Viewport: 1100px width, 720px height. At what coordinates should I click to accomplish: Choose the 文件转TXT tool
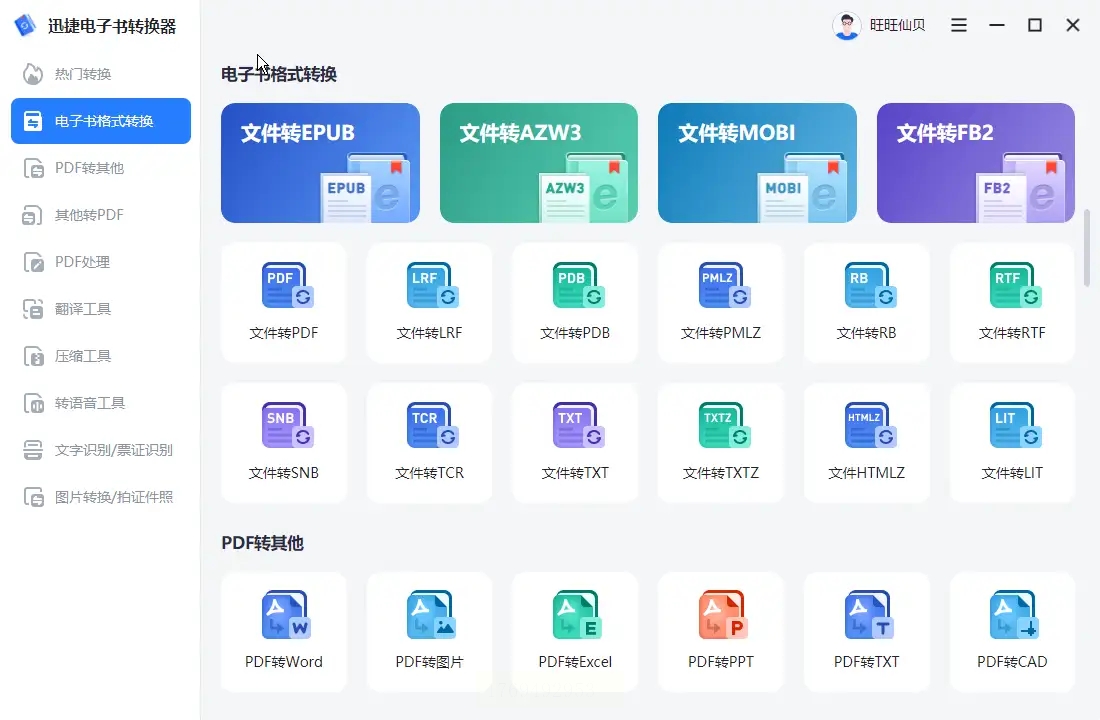click(x=575, y=443)
